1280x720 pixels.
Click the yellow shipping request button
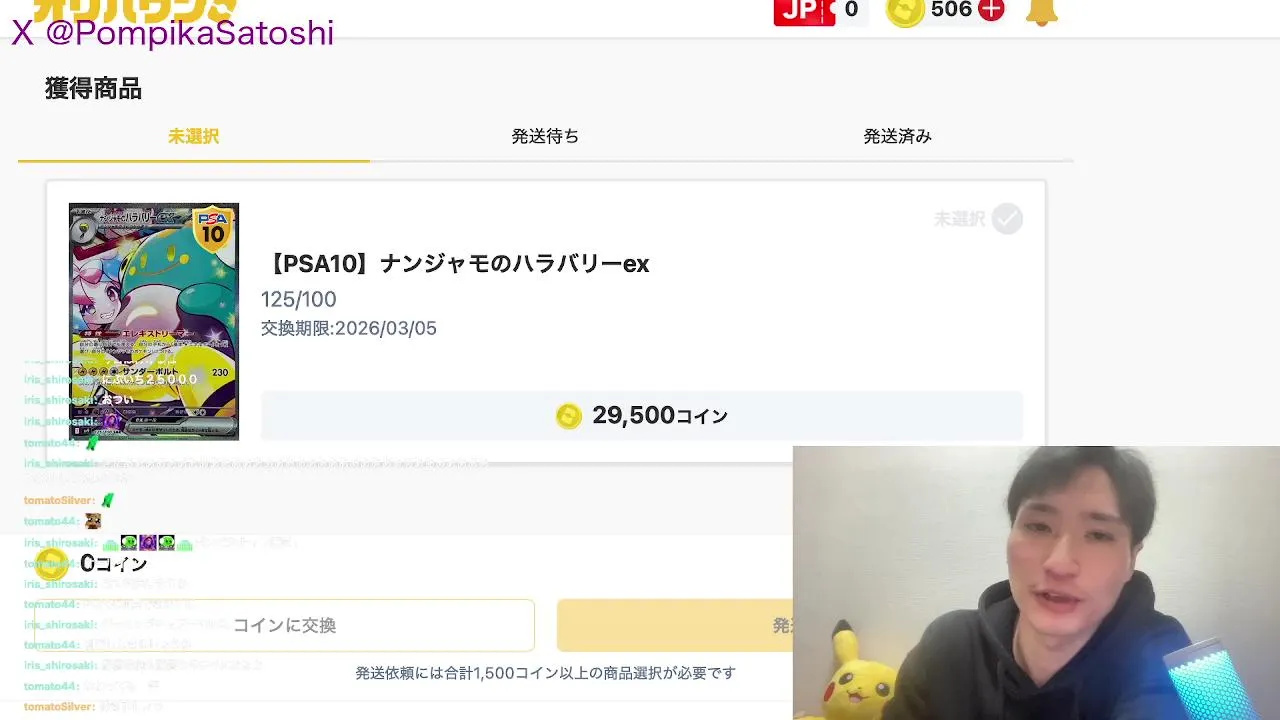(x=675, y=625)
